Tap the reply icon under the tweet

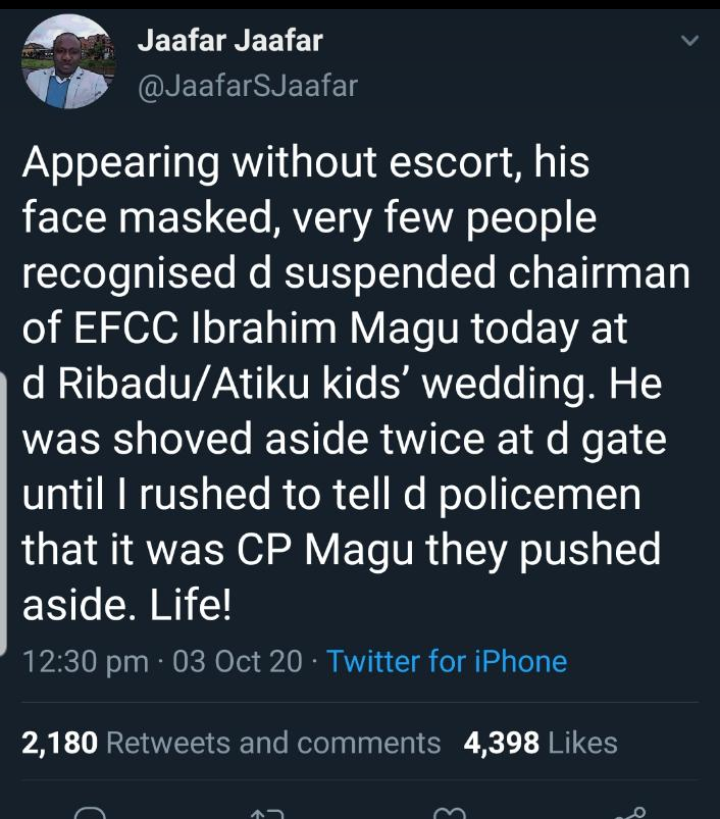point(90,813)
